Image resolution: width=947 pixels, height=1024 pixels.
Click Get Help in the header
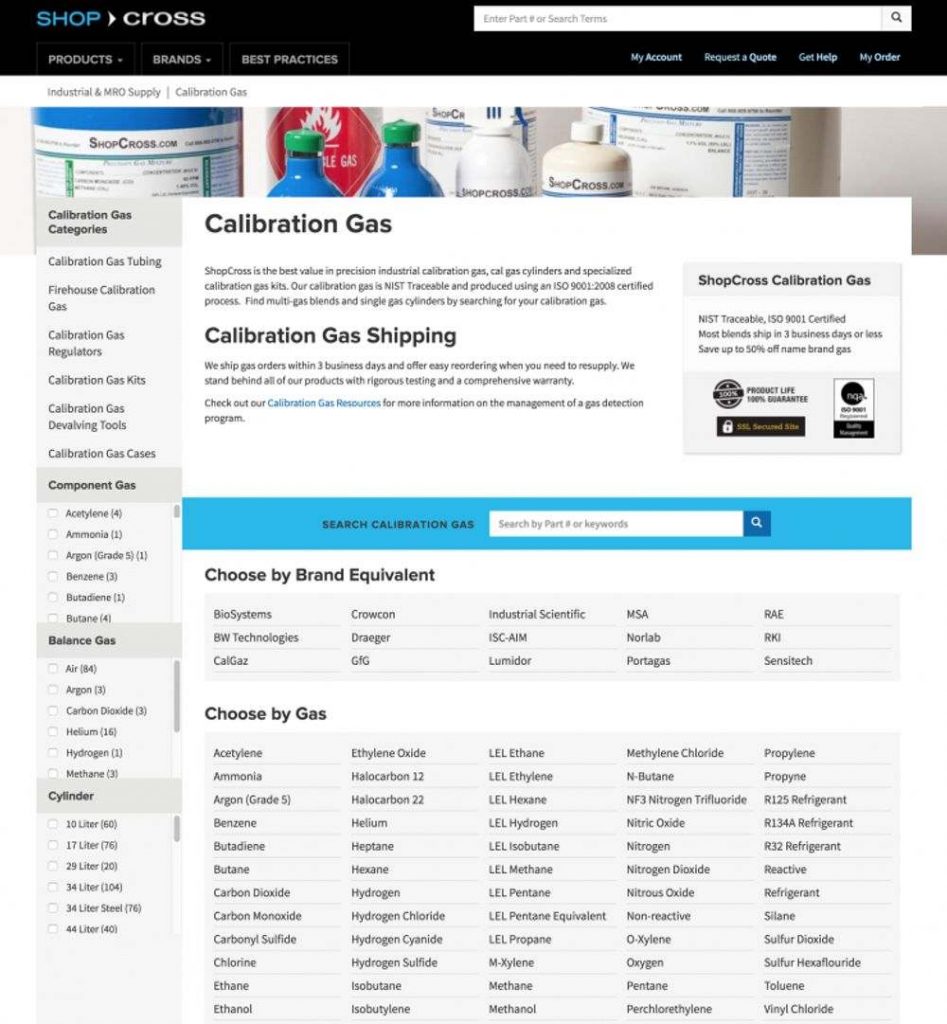tap(818, 57)
